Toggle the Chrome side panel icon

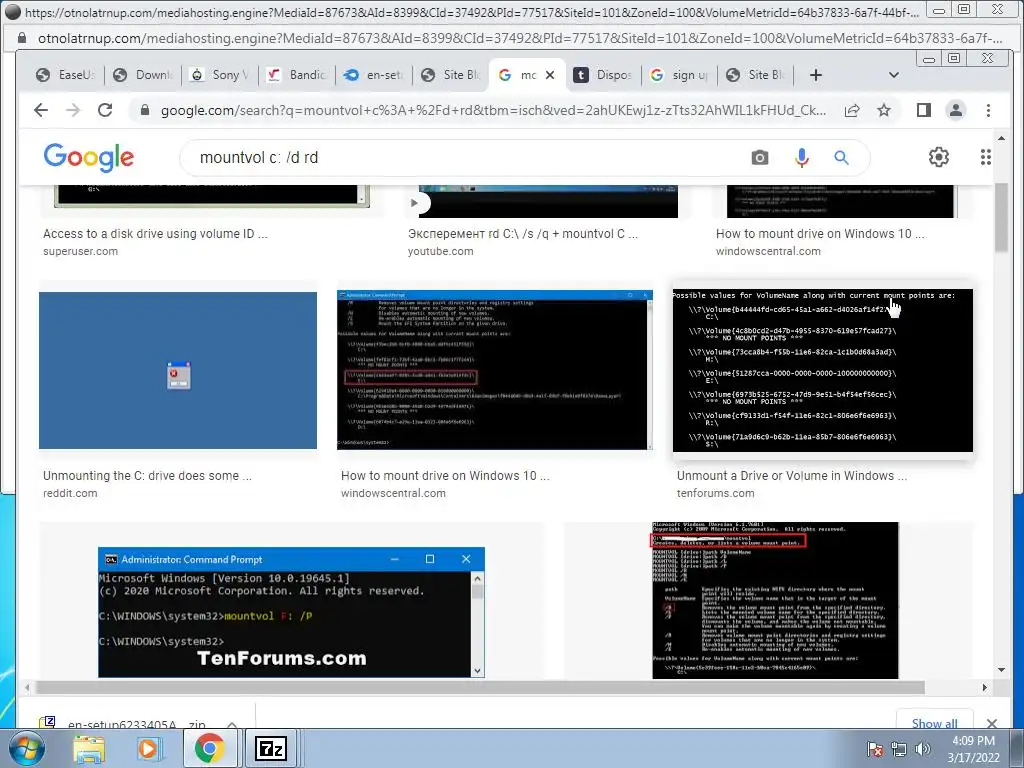pos(923,110)
